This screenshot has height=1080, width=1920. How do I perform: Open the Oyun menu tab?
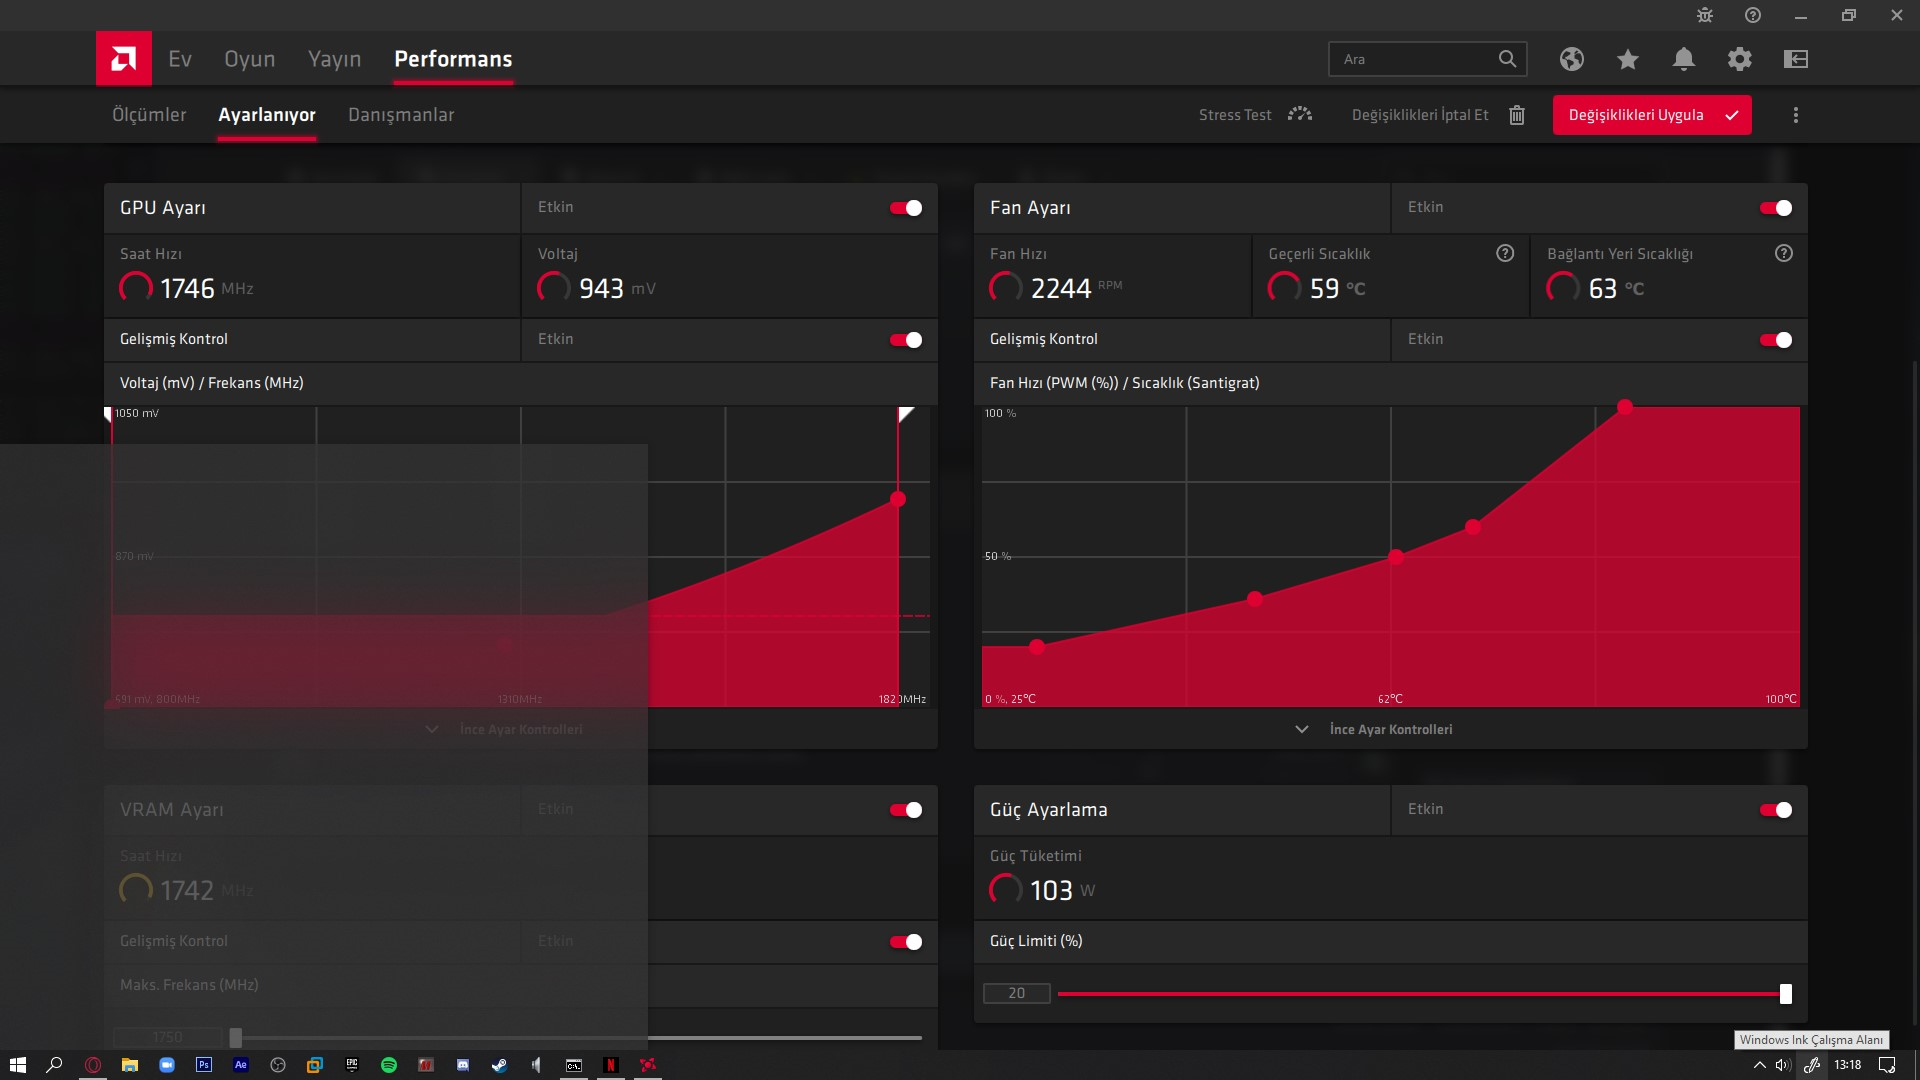pos(249,59)
